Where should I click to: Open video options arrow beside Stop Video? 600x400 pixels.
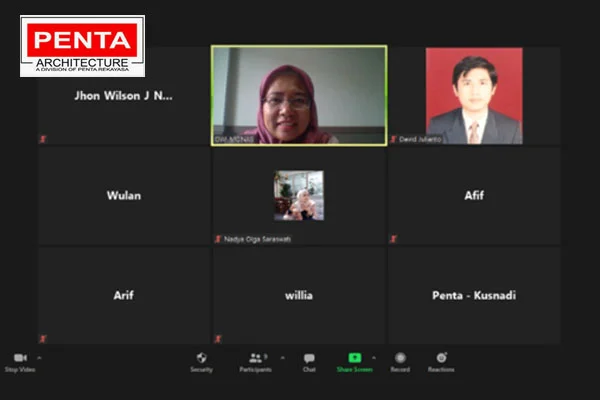click(39, 358)
